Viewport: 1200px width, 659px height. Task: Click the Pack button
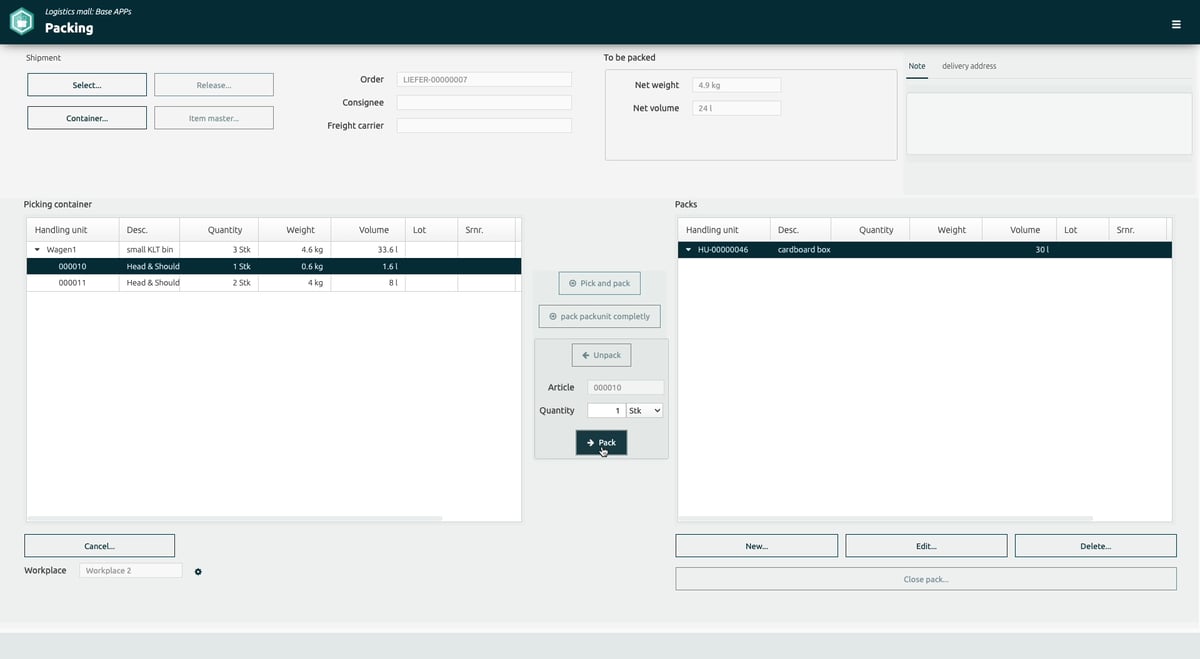click(x=601, y=442)
